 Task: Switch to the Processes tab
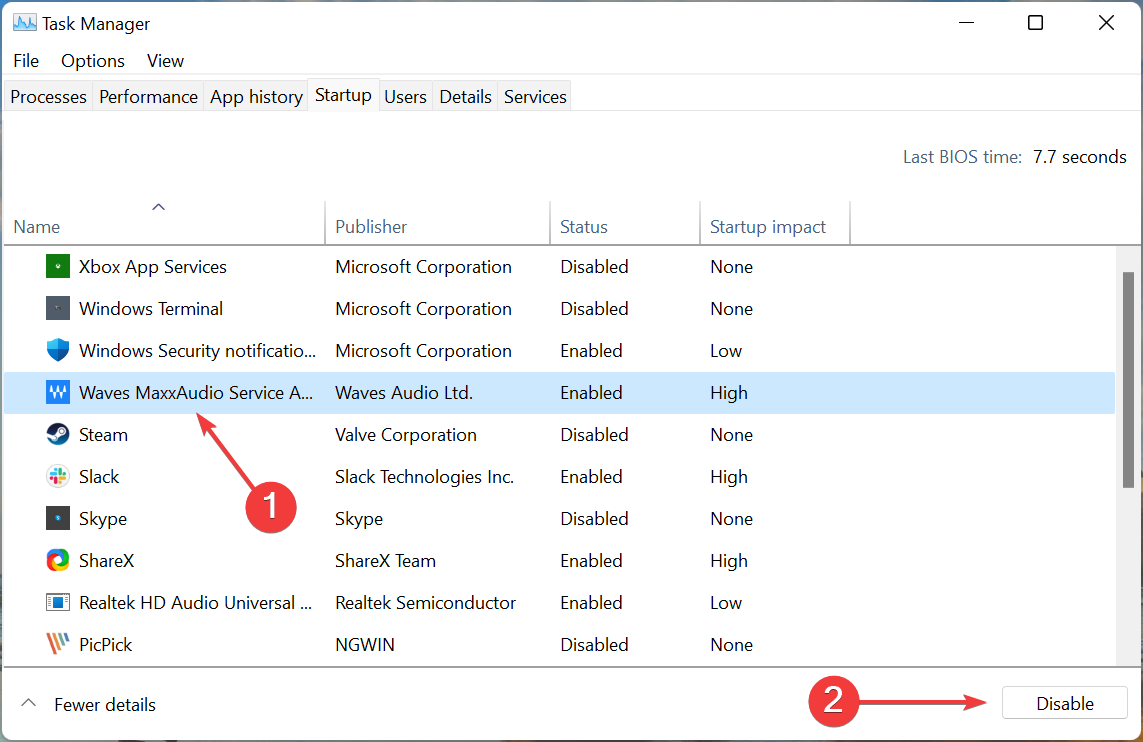(47, 96)
